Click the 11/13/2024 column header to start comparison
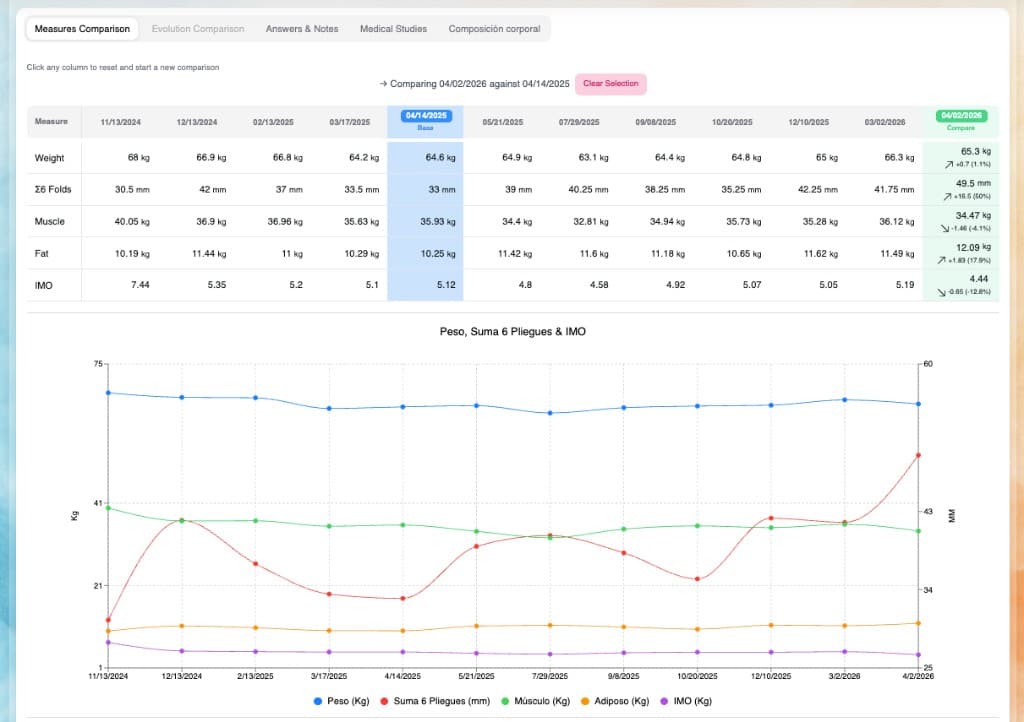Viewport: 1024px width, 722px height. click(x=120, y=122)
